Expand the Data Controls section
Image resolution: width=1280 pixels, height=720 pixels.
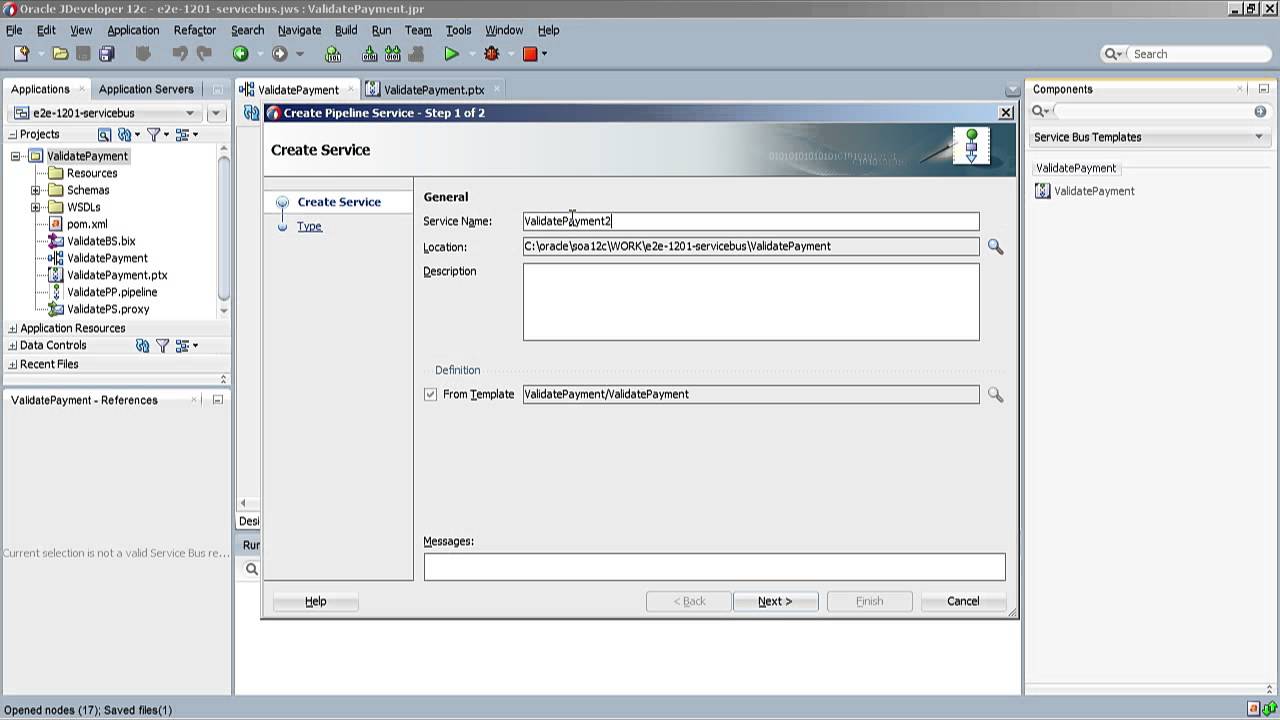[x=13, y=345]
